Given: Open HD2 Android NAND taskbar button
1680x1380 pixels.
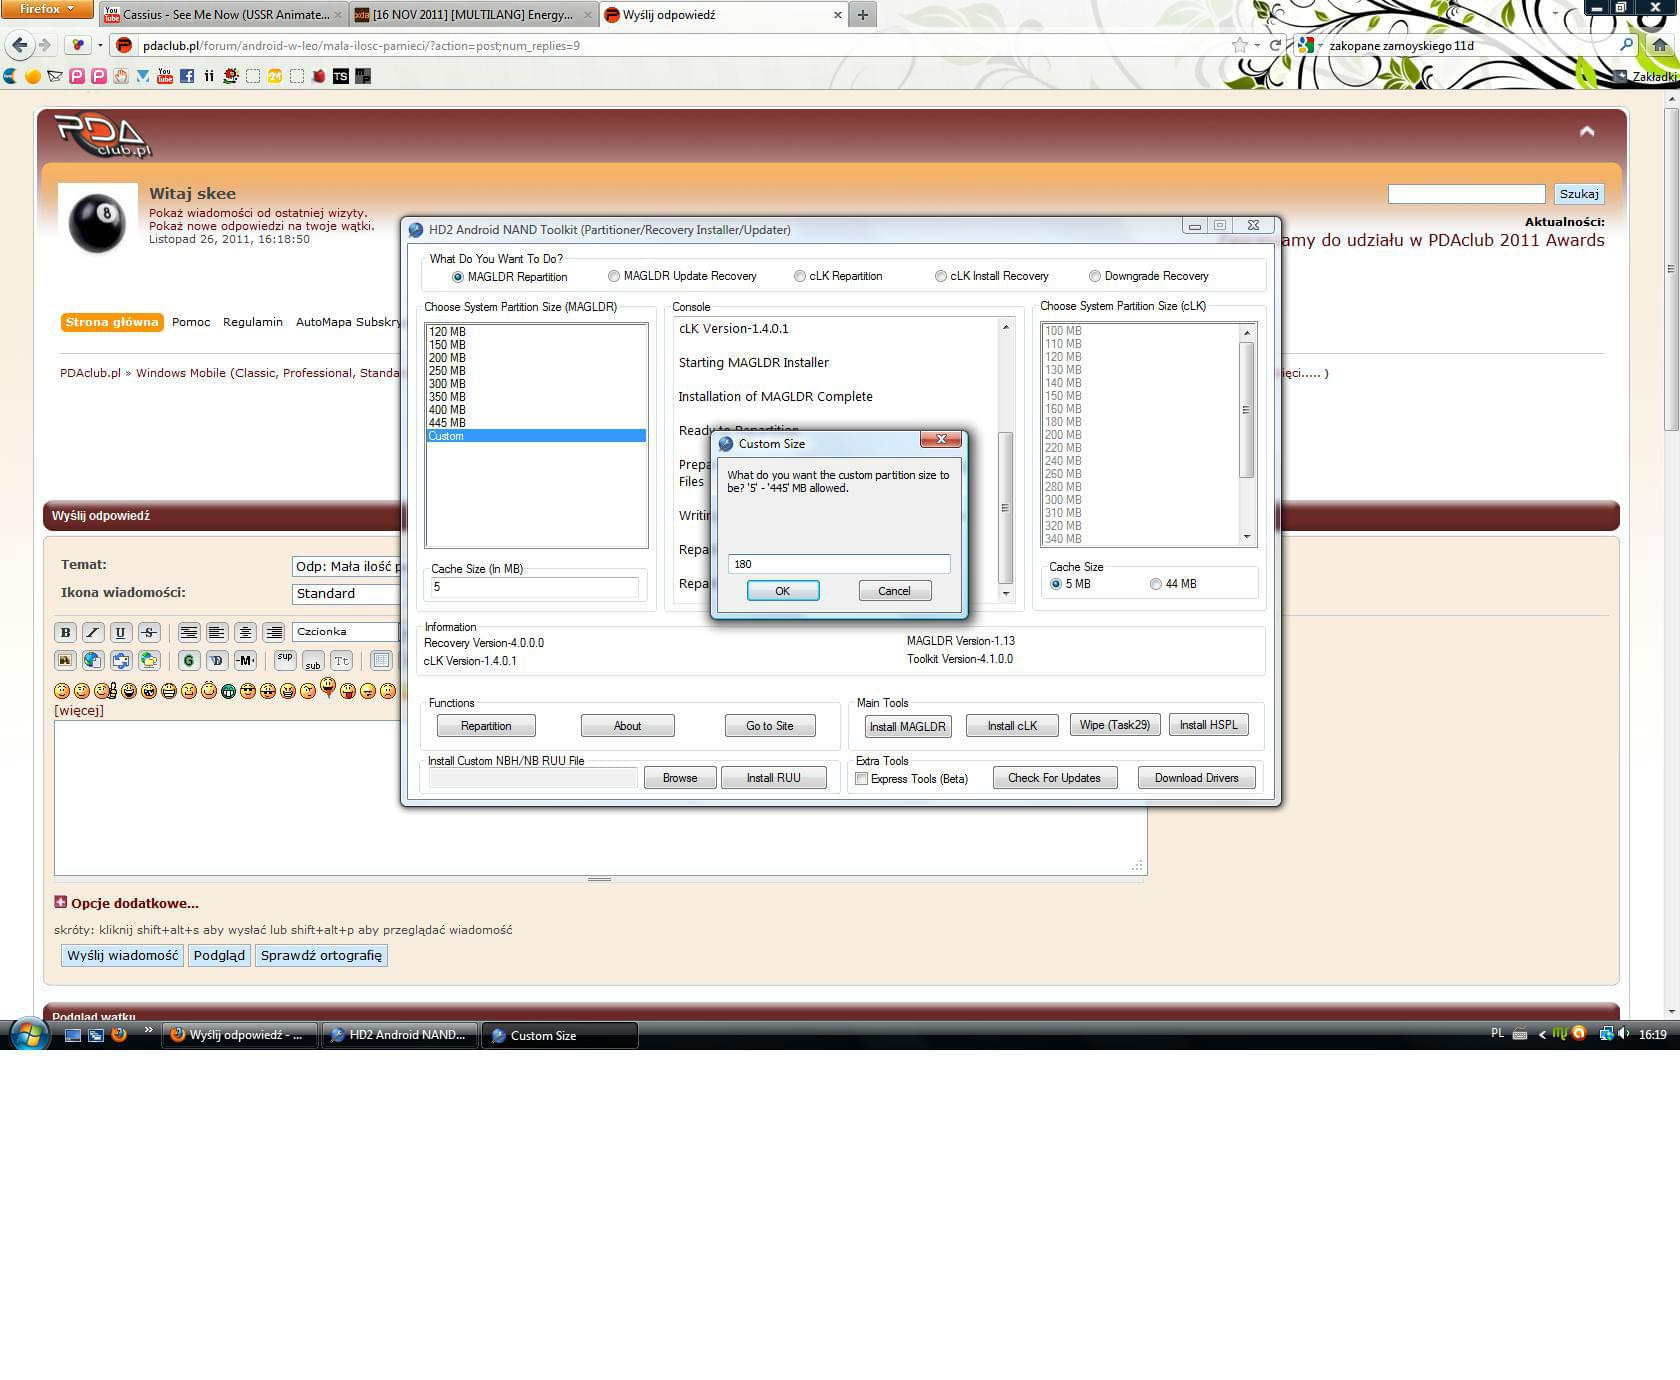Looking at the screenshot, I should pos(398,1035).
